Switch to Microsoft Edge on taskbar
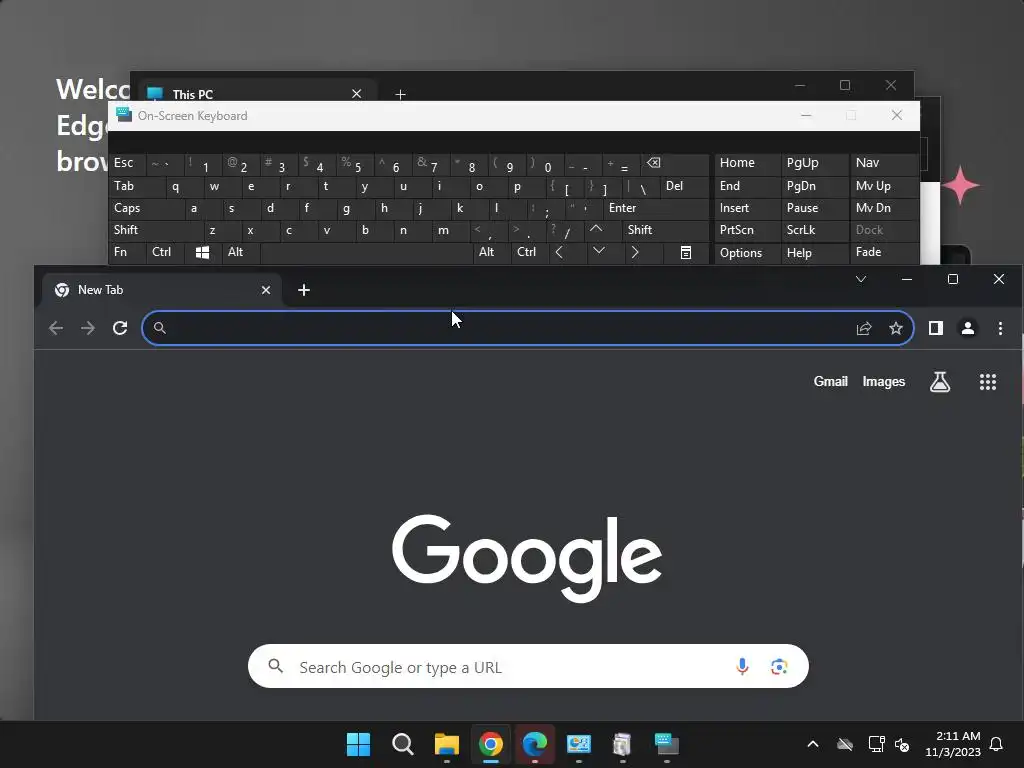Screen dimensions: 1024x768 coord(535,744)
